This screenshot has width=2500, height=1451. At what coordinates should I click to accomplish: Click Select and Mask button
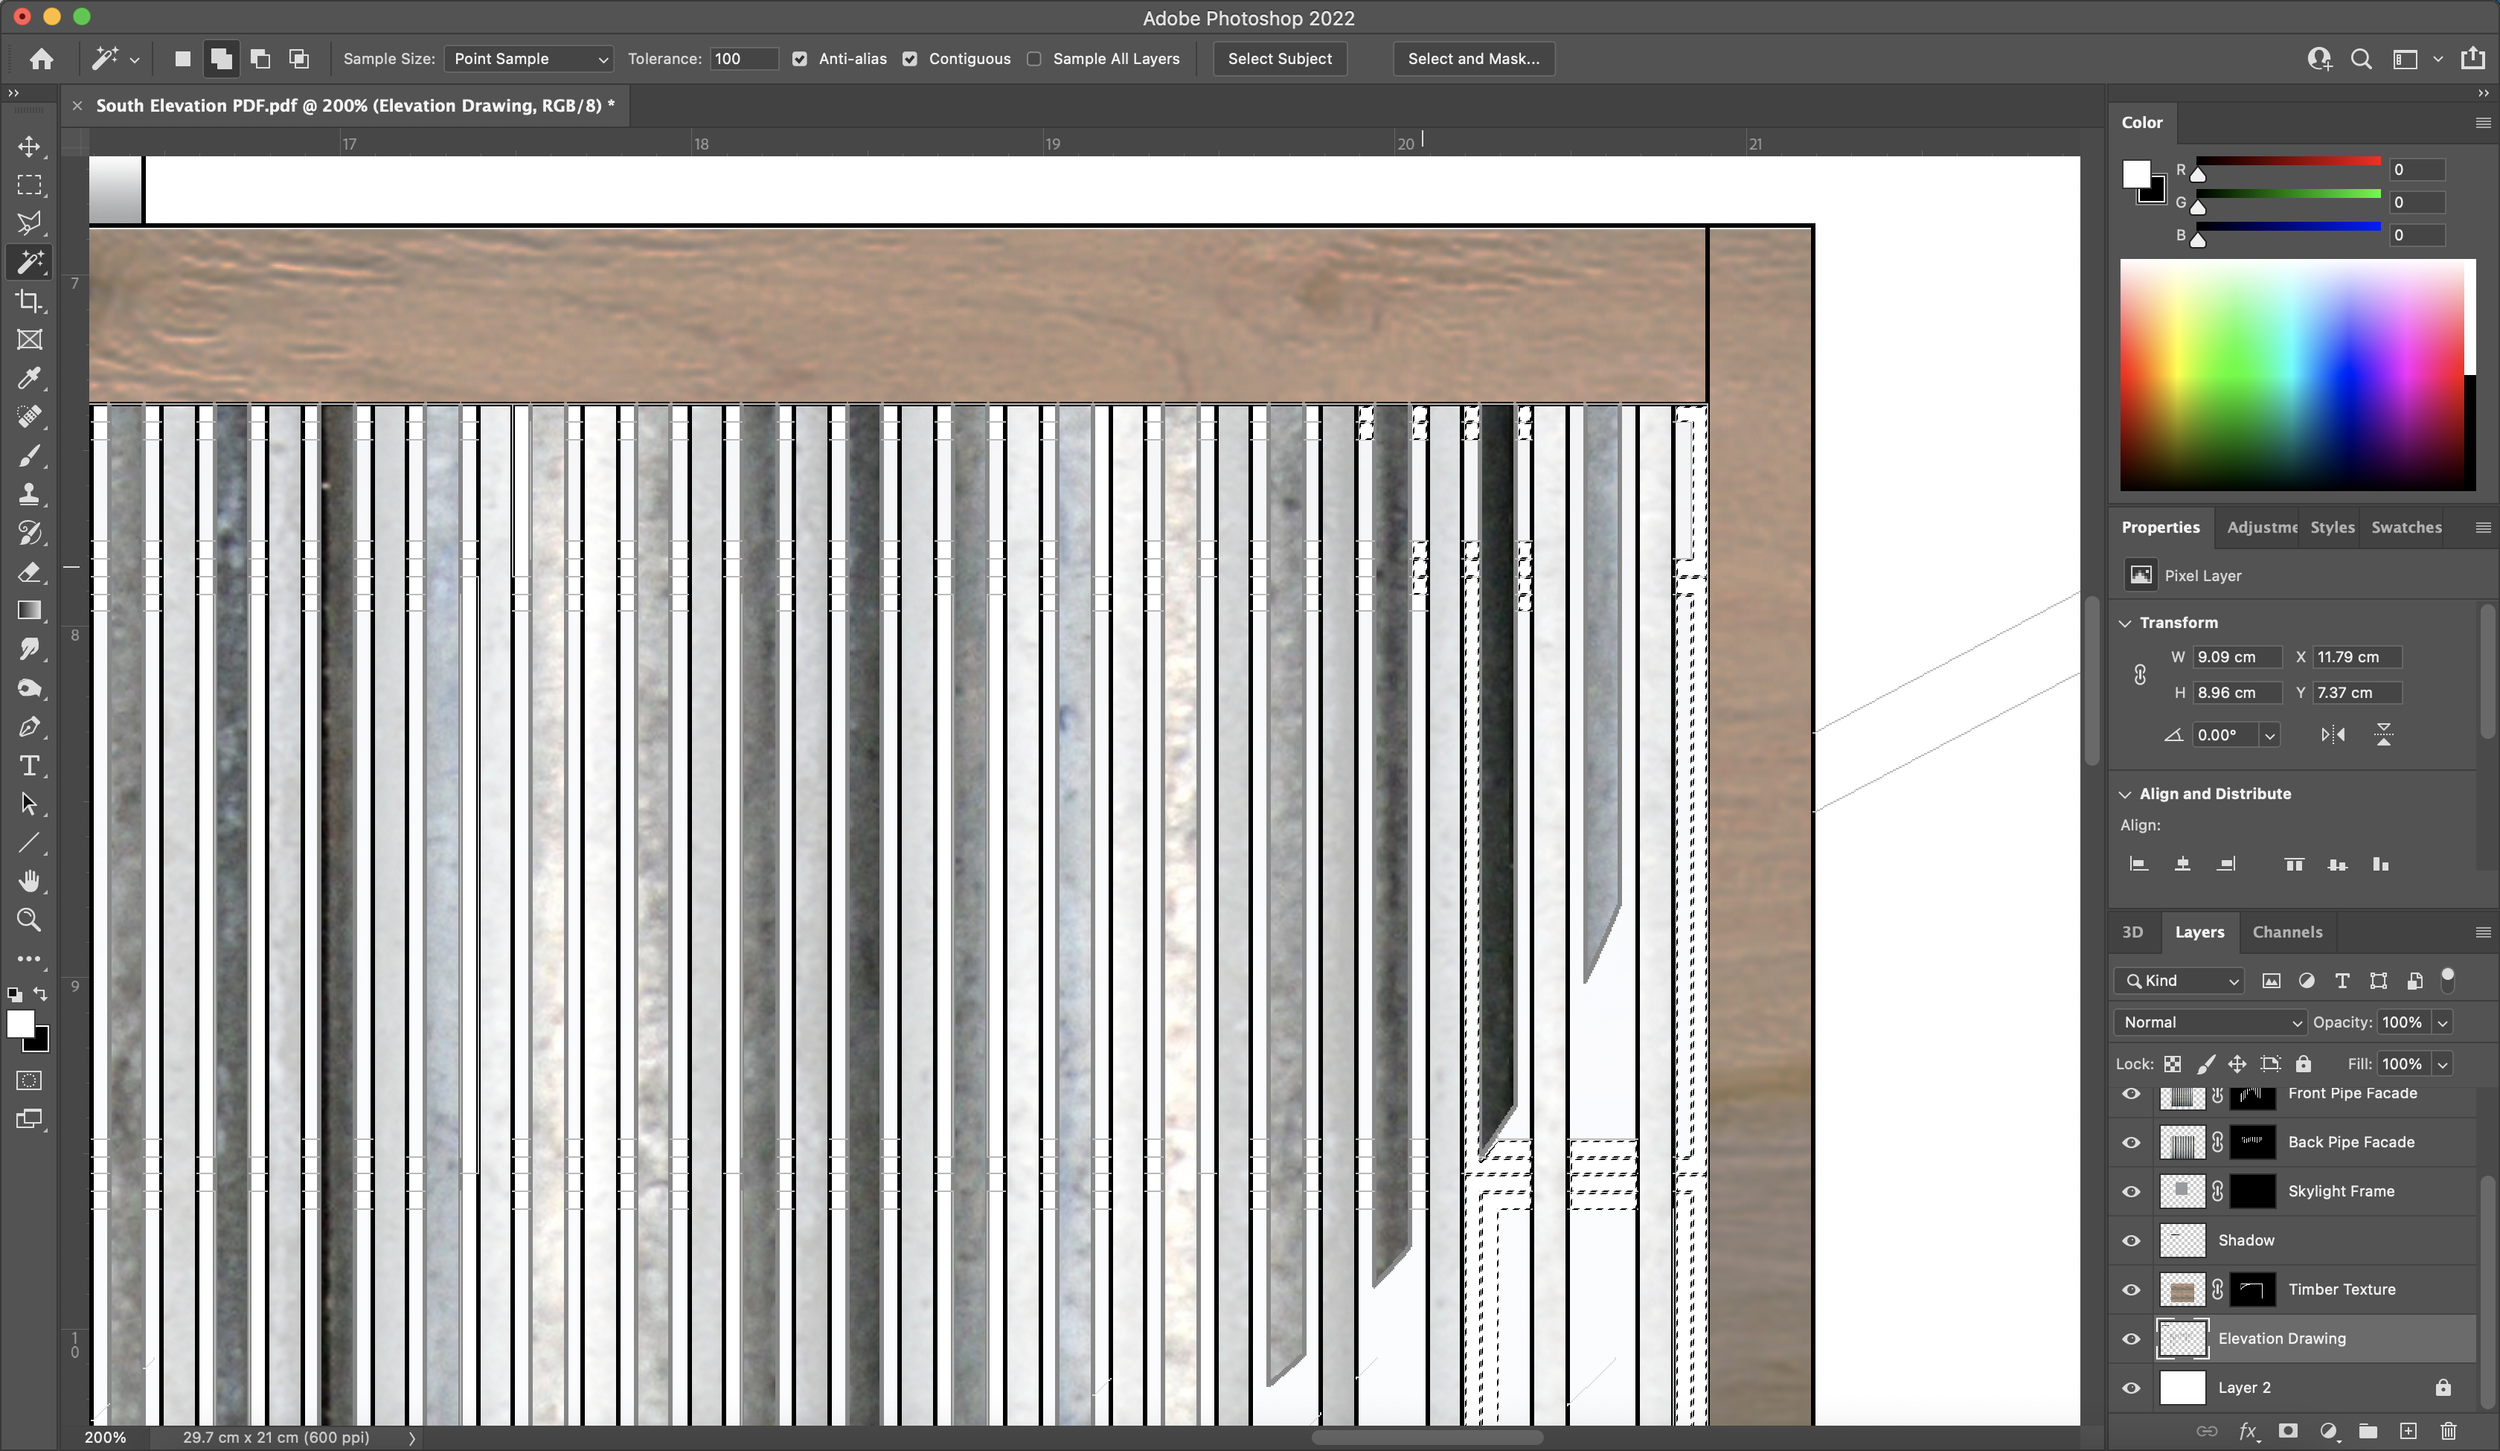[1474, 57]
